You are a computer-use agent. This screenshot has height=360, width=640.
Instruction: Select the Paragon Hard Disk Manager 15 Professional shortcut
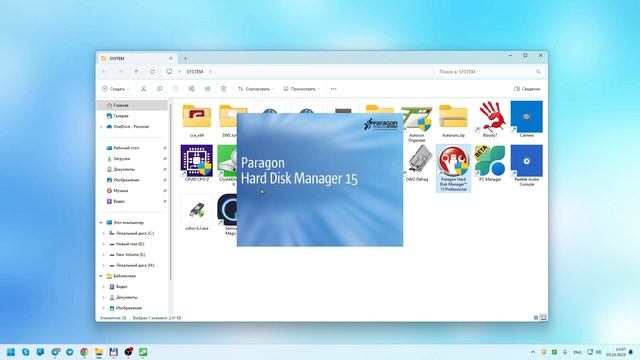pyautogui.click(x=453, y=168)
